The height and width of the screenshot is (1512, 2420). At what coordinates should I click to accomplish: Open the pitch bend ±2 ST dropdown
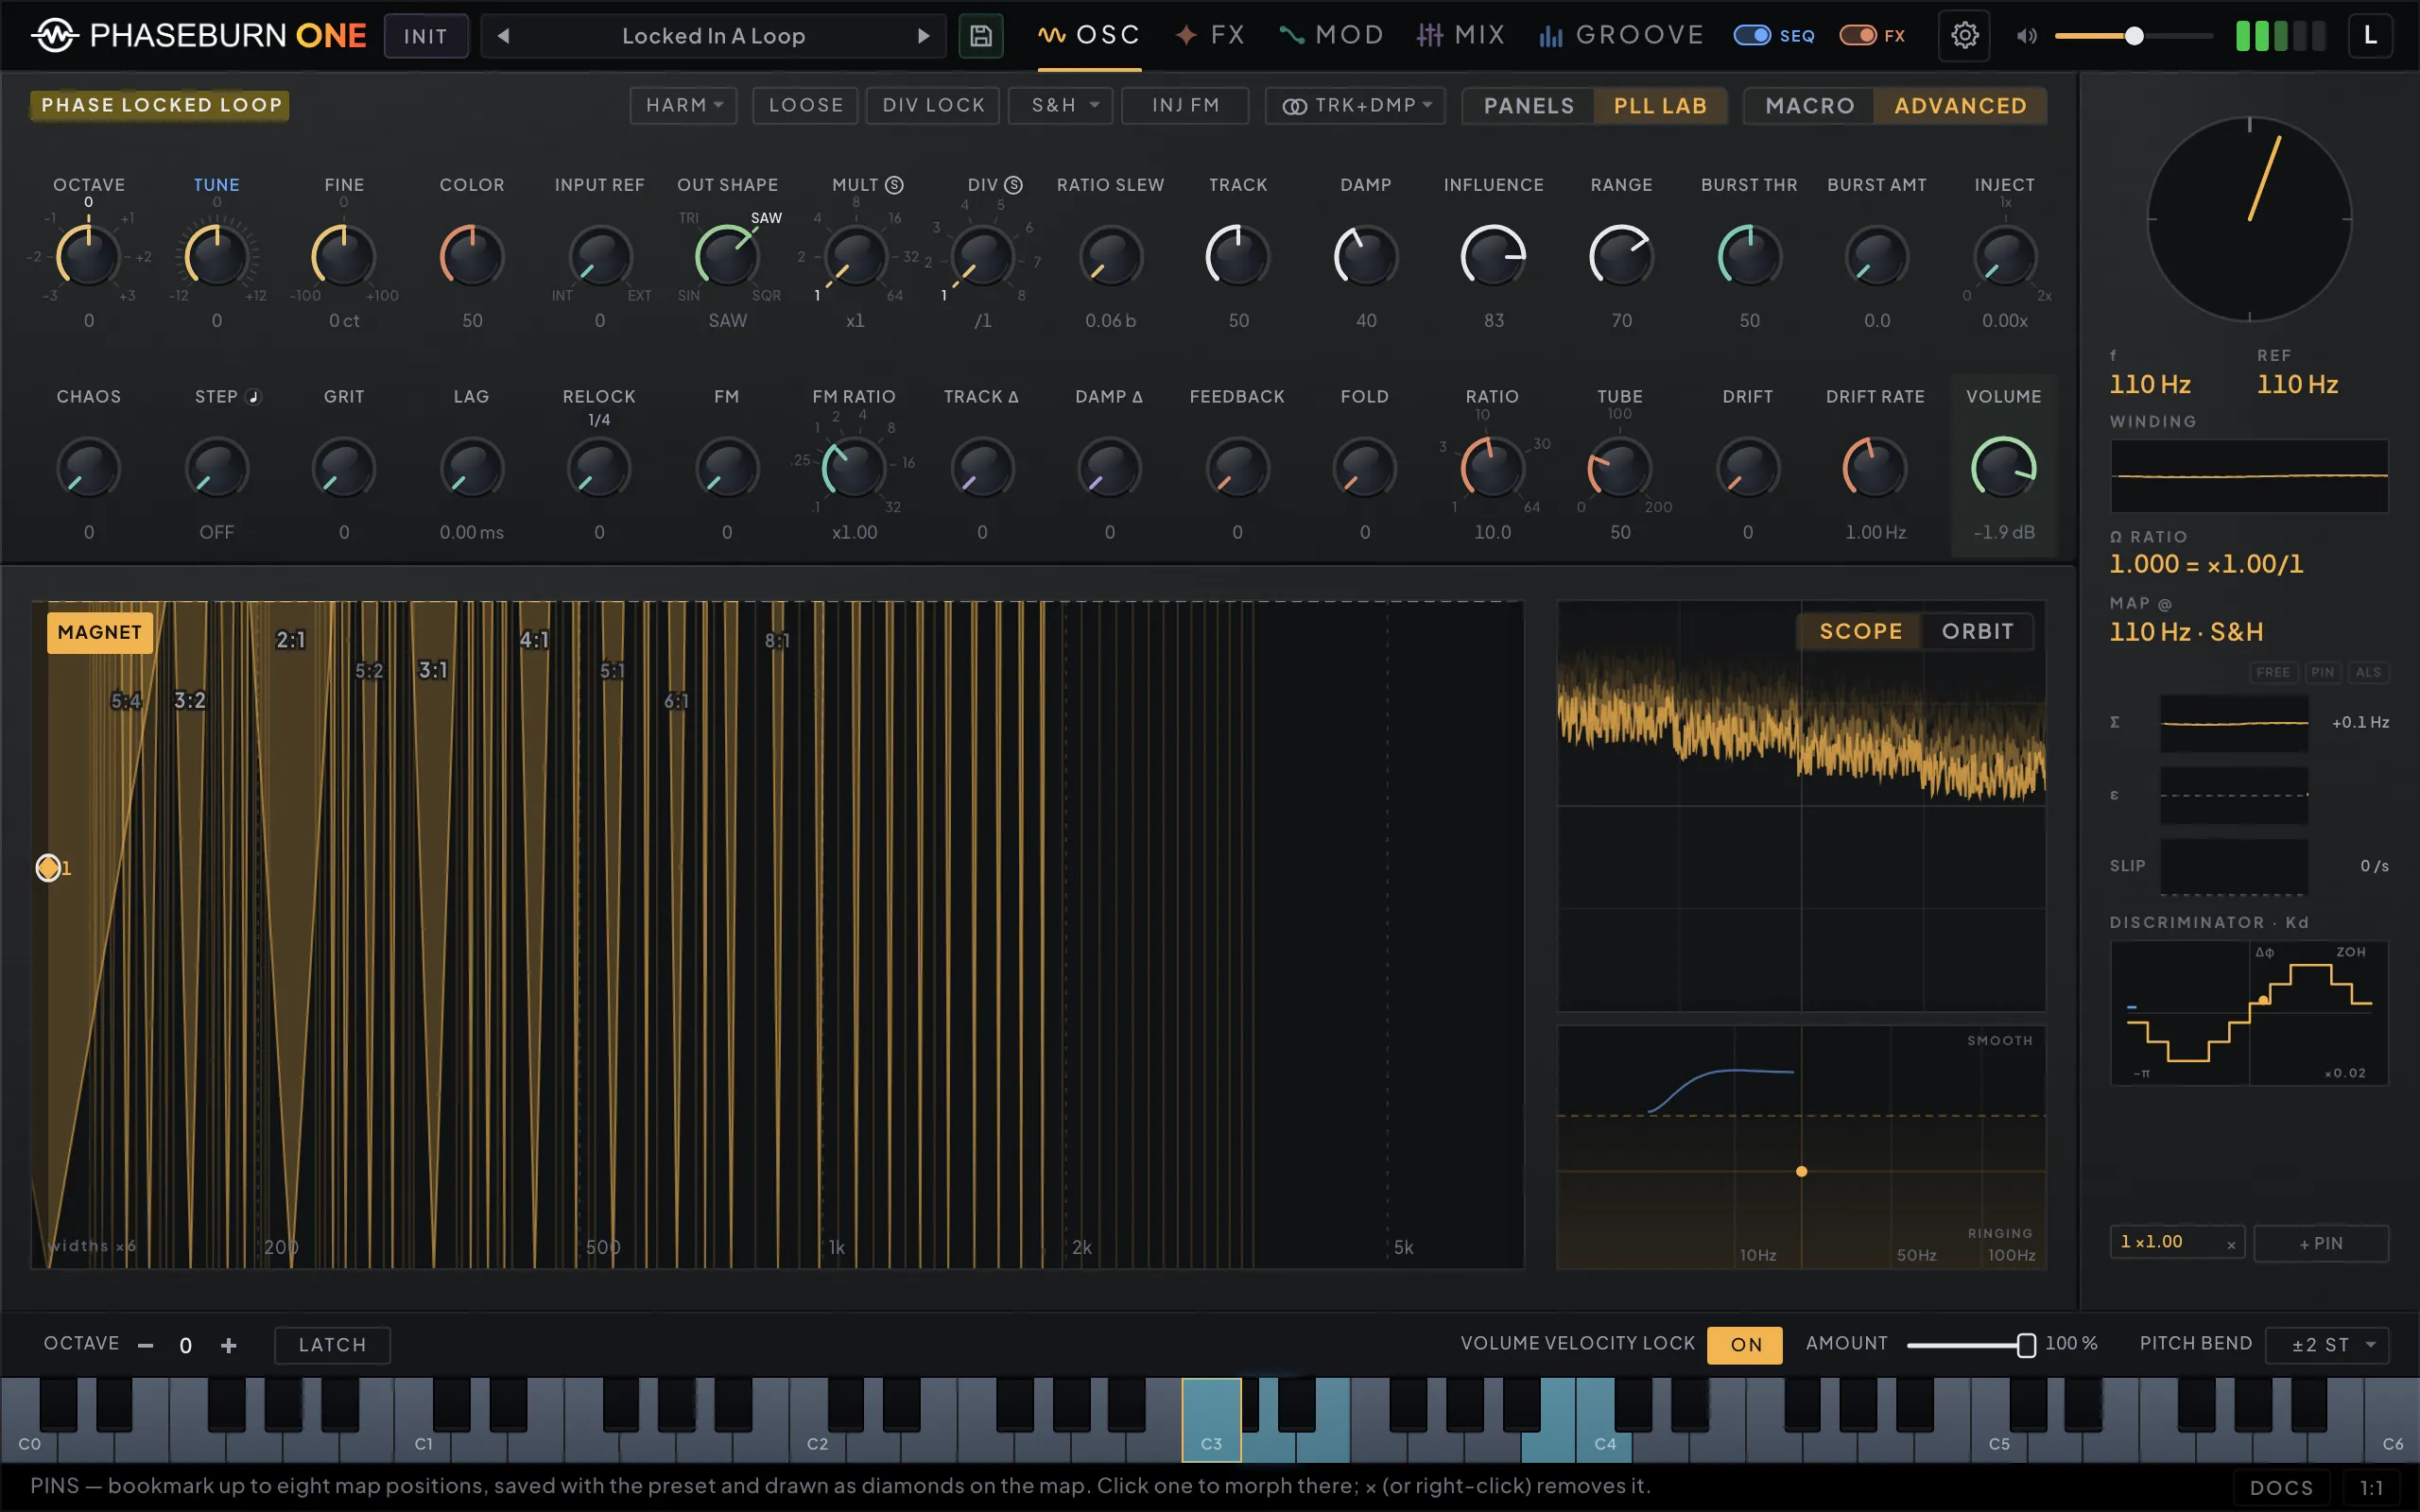tap(2327, 1345)
